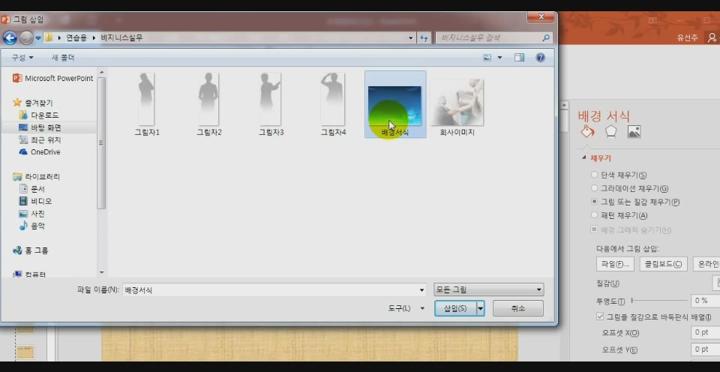This screenshot has height=372, width=720.
Task: Open the 모든 그림 file type dropdown
Action: (489, 290)
